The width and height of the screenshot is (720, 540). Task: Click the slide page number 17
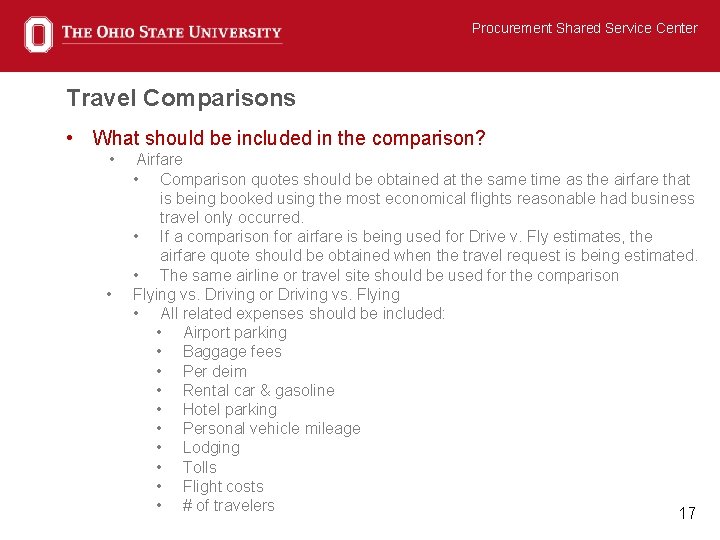pos(687,513)
